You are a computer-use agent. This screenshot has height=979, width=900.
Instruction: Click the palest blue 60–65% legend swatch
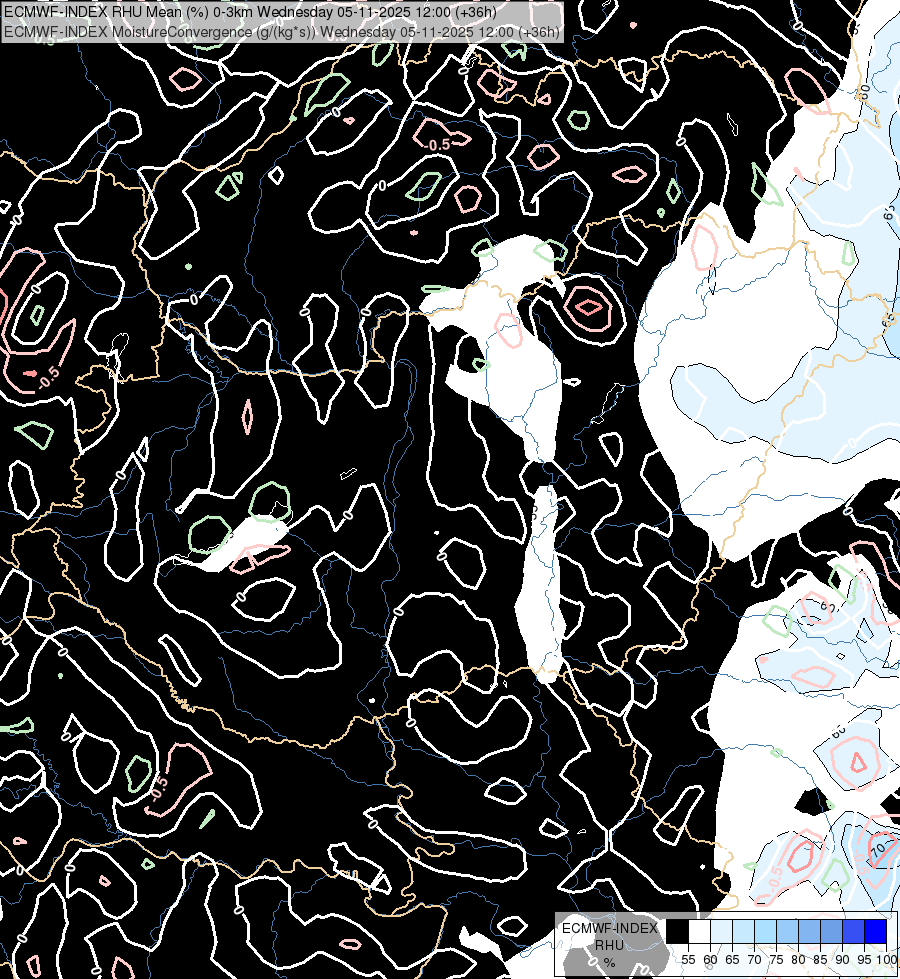coord(721,931)
